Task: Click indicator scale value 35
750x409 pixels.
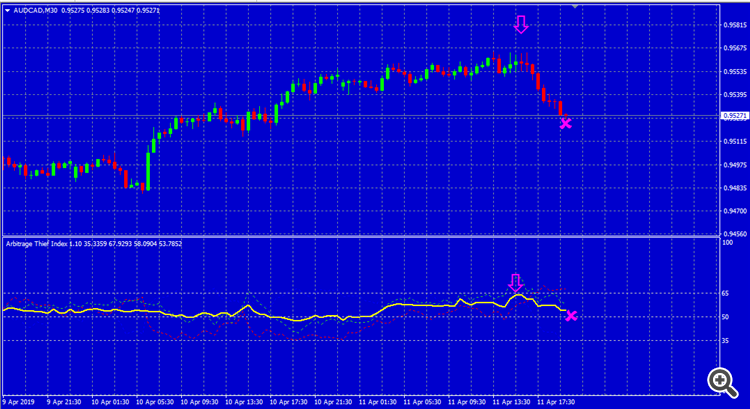Action: (726, 341)
